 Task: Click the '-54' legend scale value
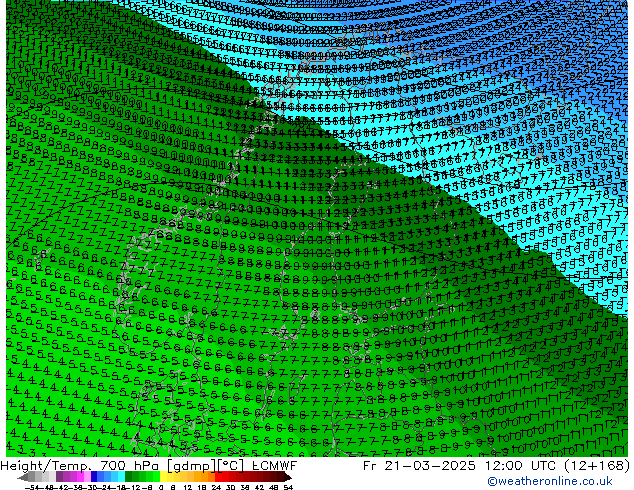click(32, 487)
